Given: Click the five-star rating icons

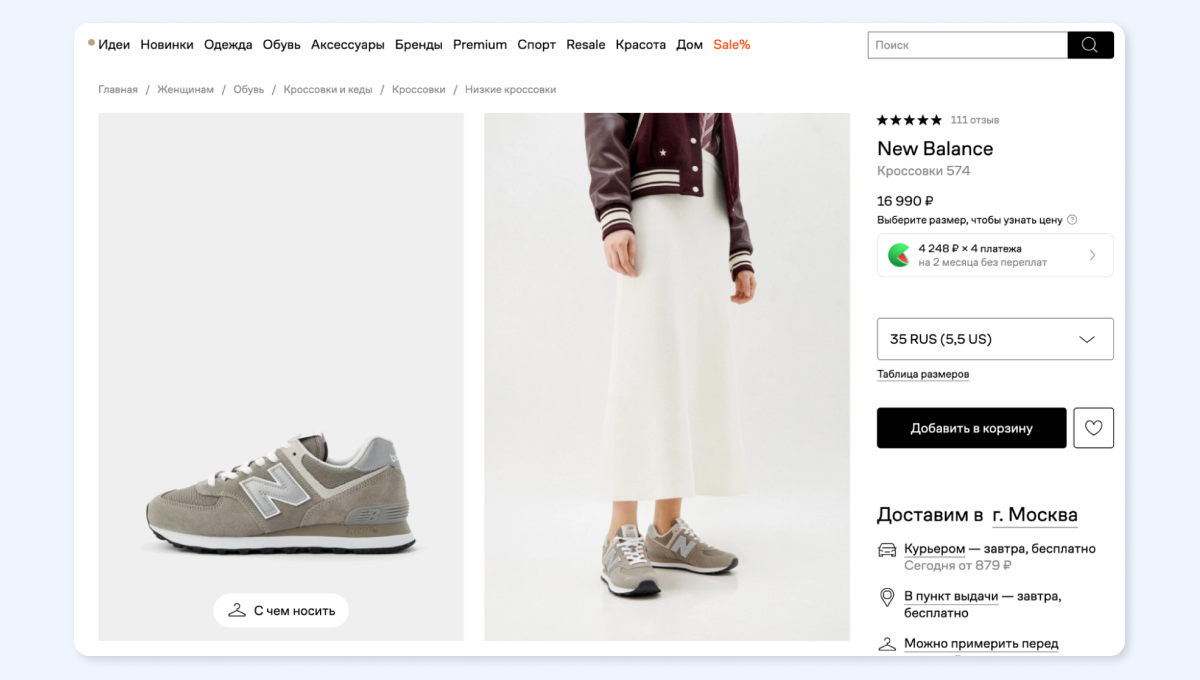Looking at the screenshot, I should pos(909,120).
